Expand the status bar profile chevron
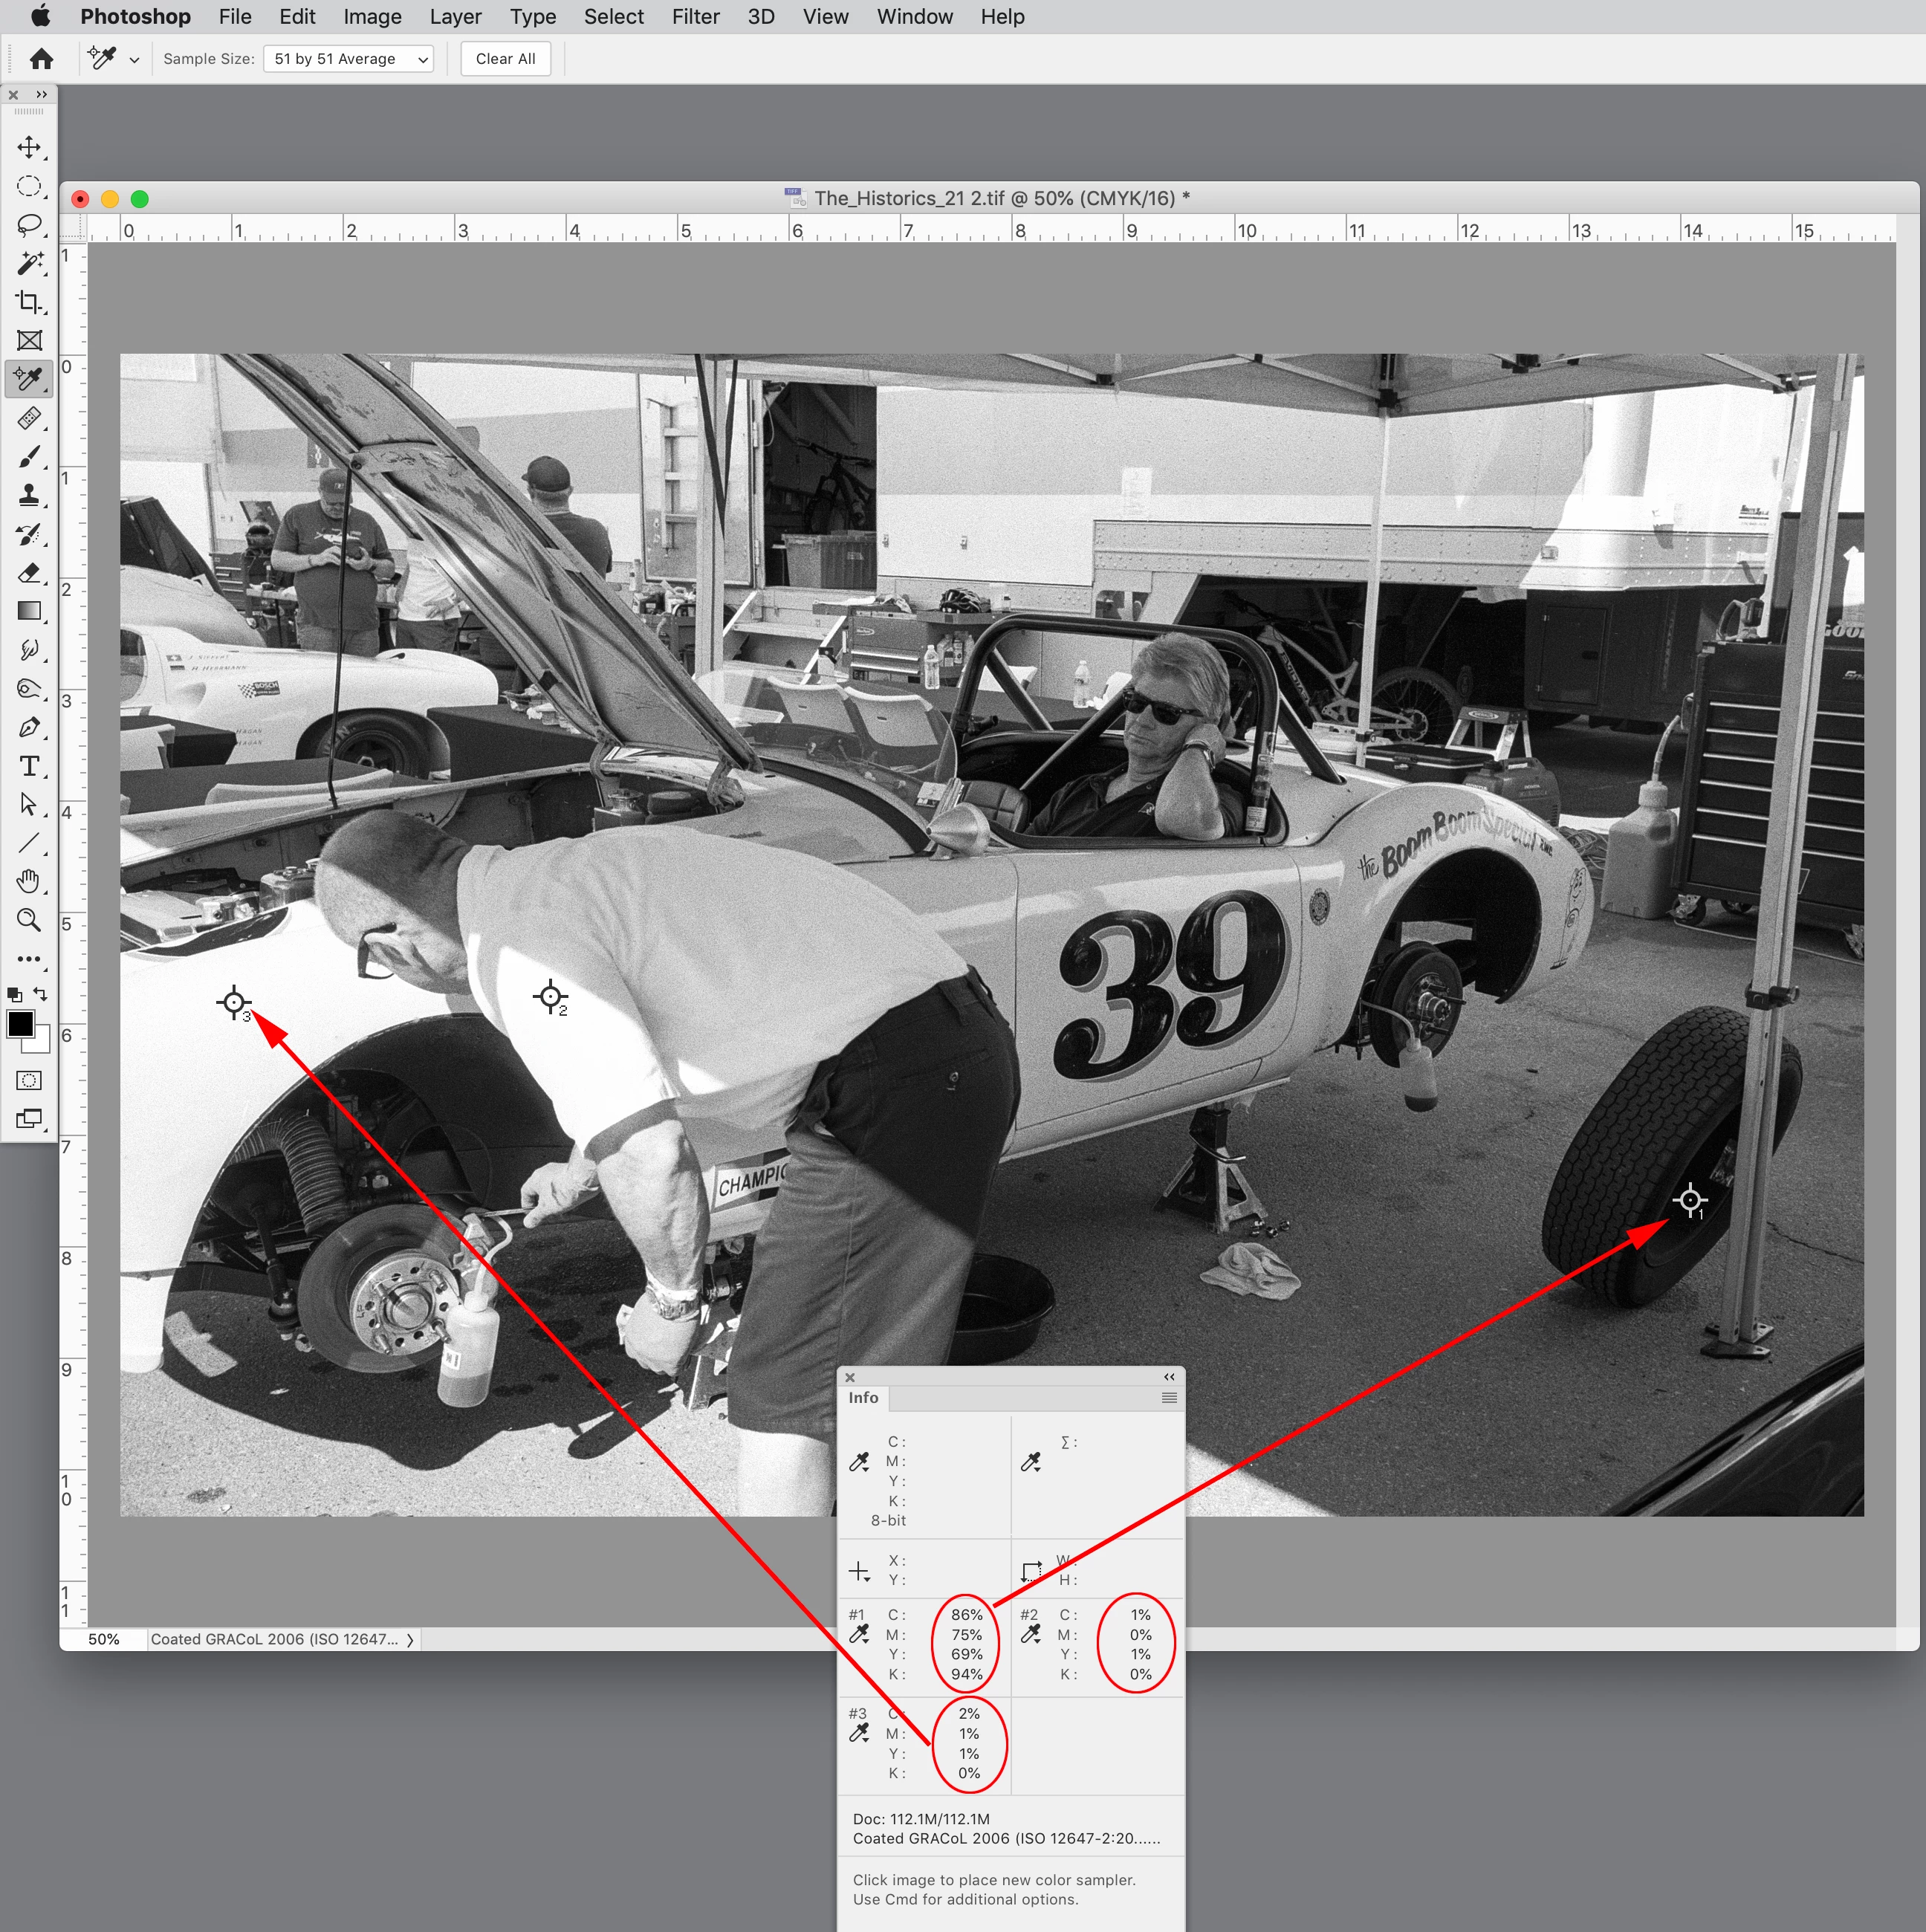Screen dimensions: 1926x1932 pos(410,1640)
